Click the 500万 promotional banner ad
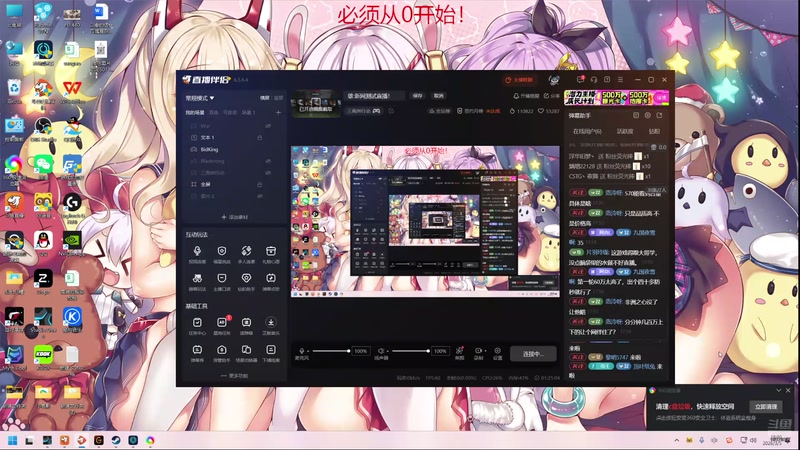Image resolution: width=800 pixels, height=450 pixels. (x=616, y=97)
